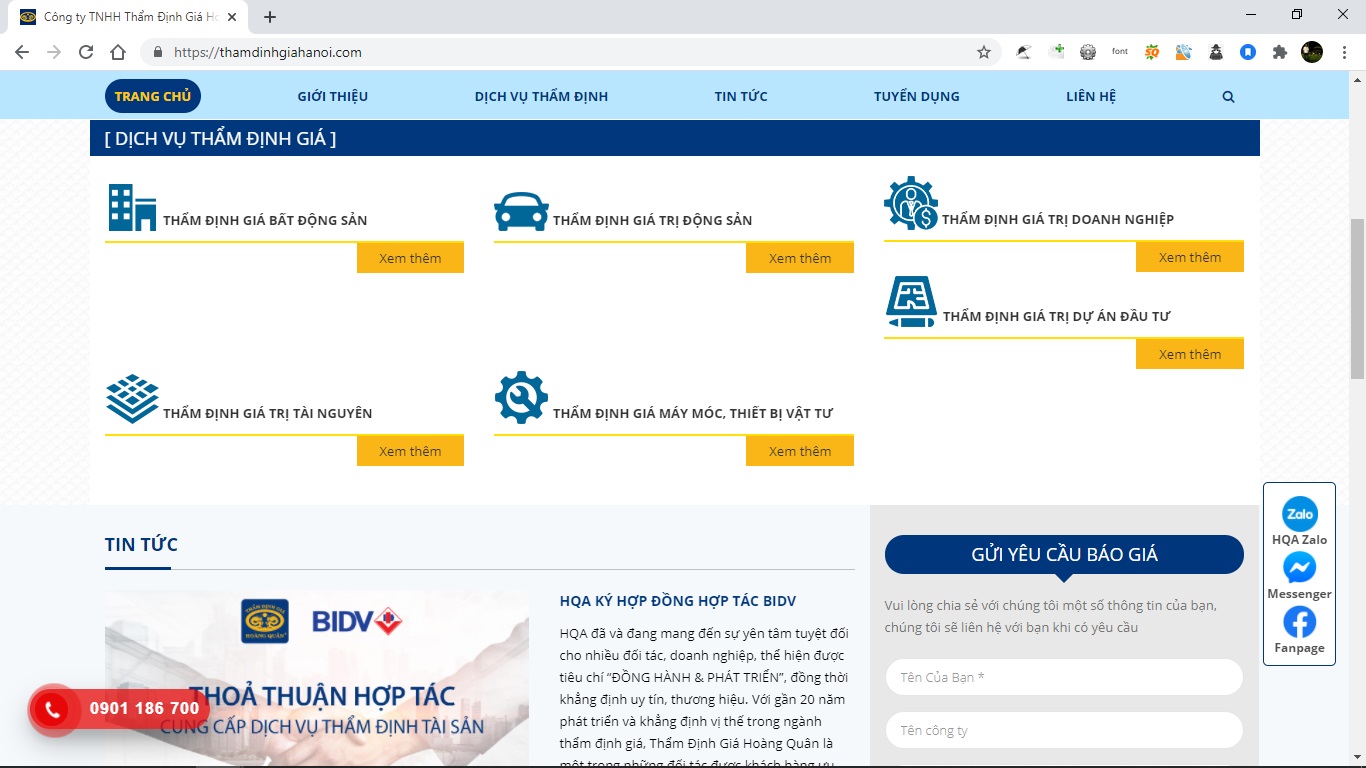This screenshot has width=1366, height=768.
Task: Click the gear-dollar icon for Doanh Nghiệp
Action: click(911, 203)
